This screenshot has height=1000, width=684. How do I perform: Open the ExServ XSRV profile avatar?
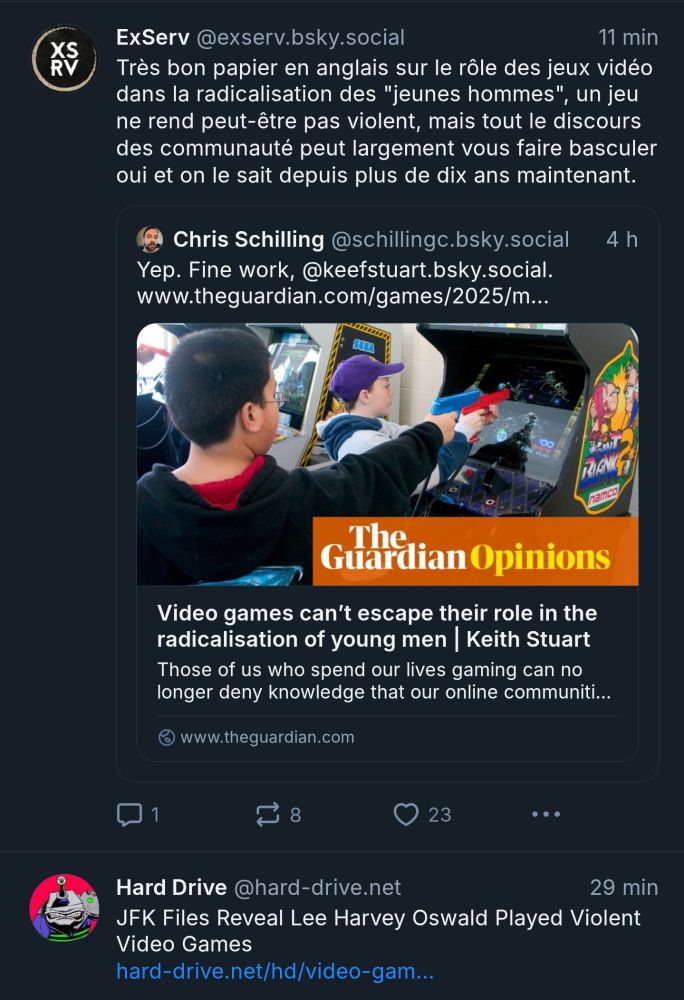click(64, 59)
